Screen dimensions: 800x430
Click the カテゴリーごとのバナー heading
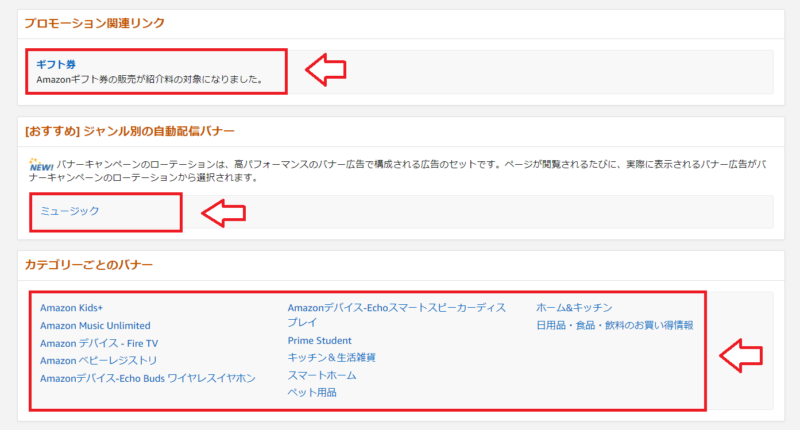click(89, 265)
